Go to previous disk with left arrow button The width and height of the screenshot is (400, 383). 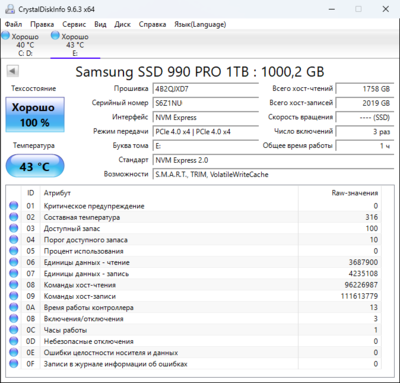[13, 71]
